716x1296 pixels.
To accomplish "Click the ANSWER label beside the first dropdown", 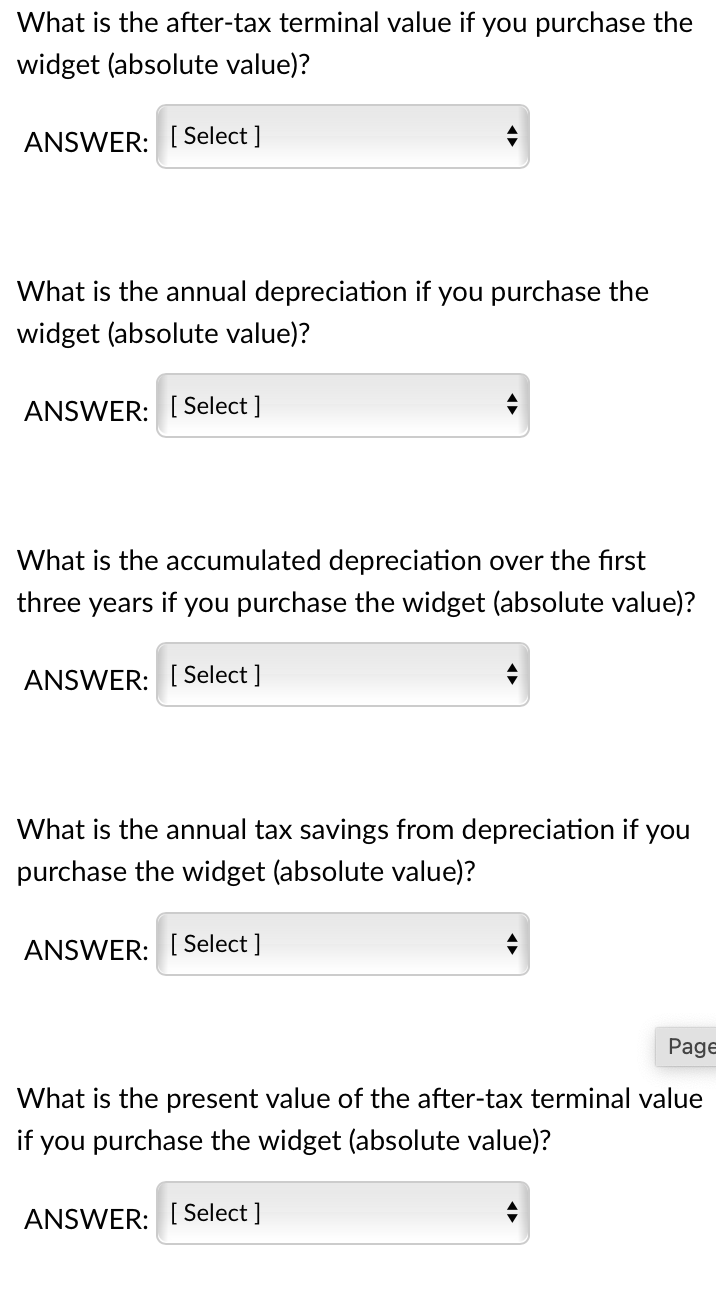I will pos(86,142).
